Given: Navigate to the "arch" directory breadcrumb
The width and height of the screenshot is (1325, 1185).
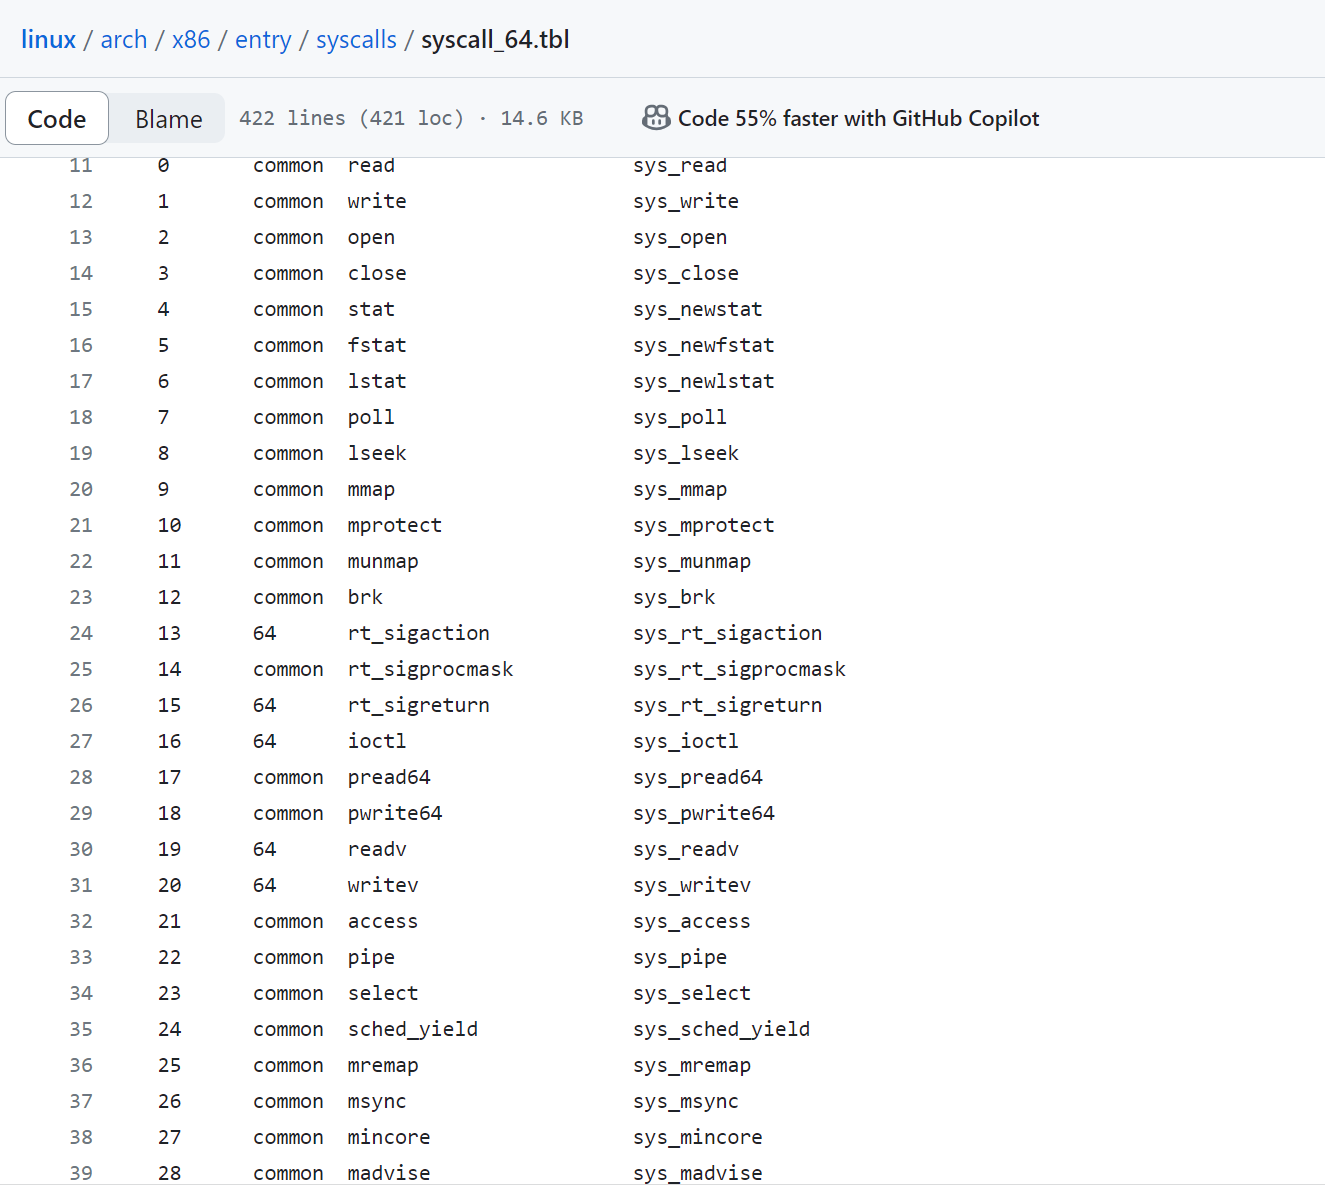Looking at the screenshot, I should pyautogui.click(x=123, y=39).
